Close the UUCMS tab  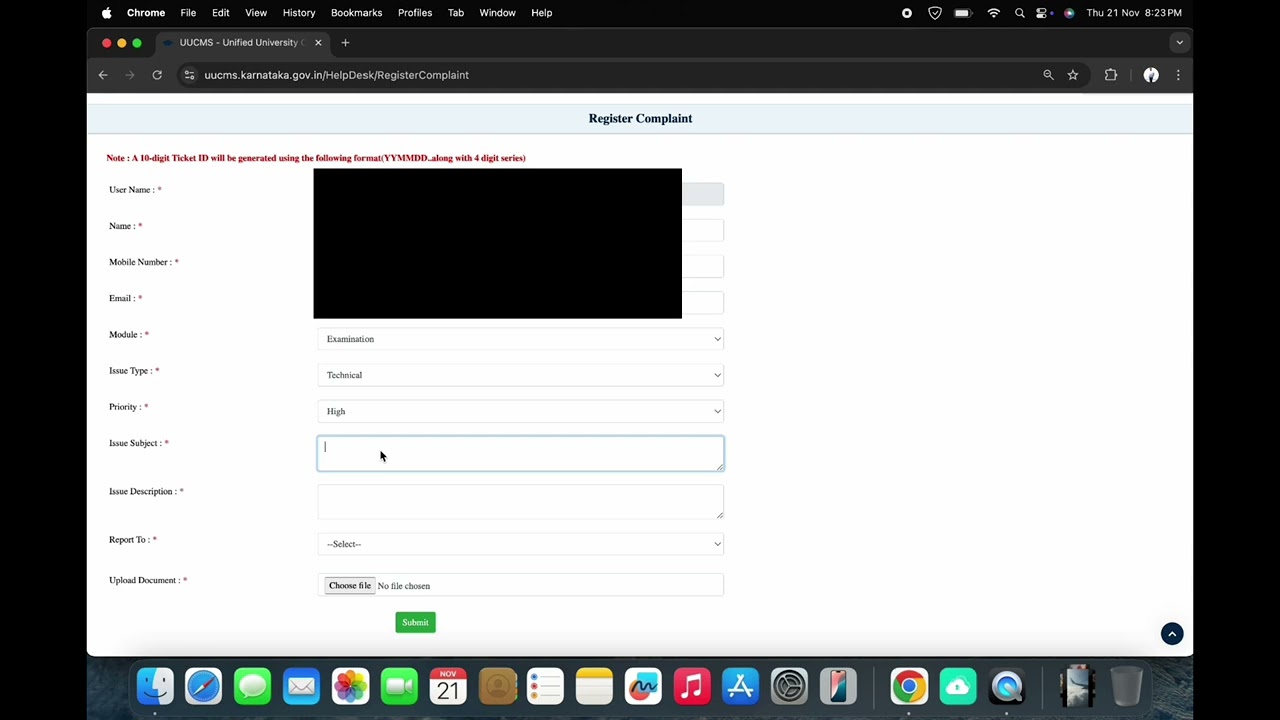tap(318, 43)
